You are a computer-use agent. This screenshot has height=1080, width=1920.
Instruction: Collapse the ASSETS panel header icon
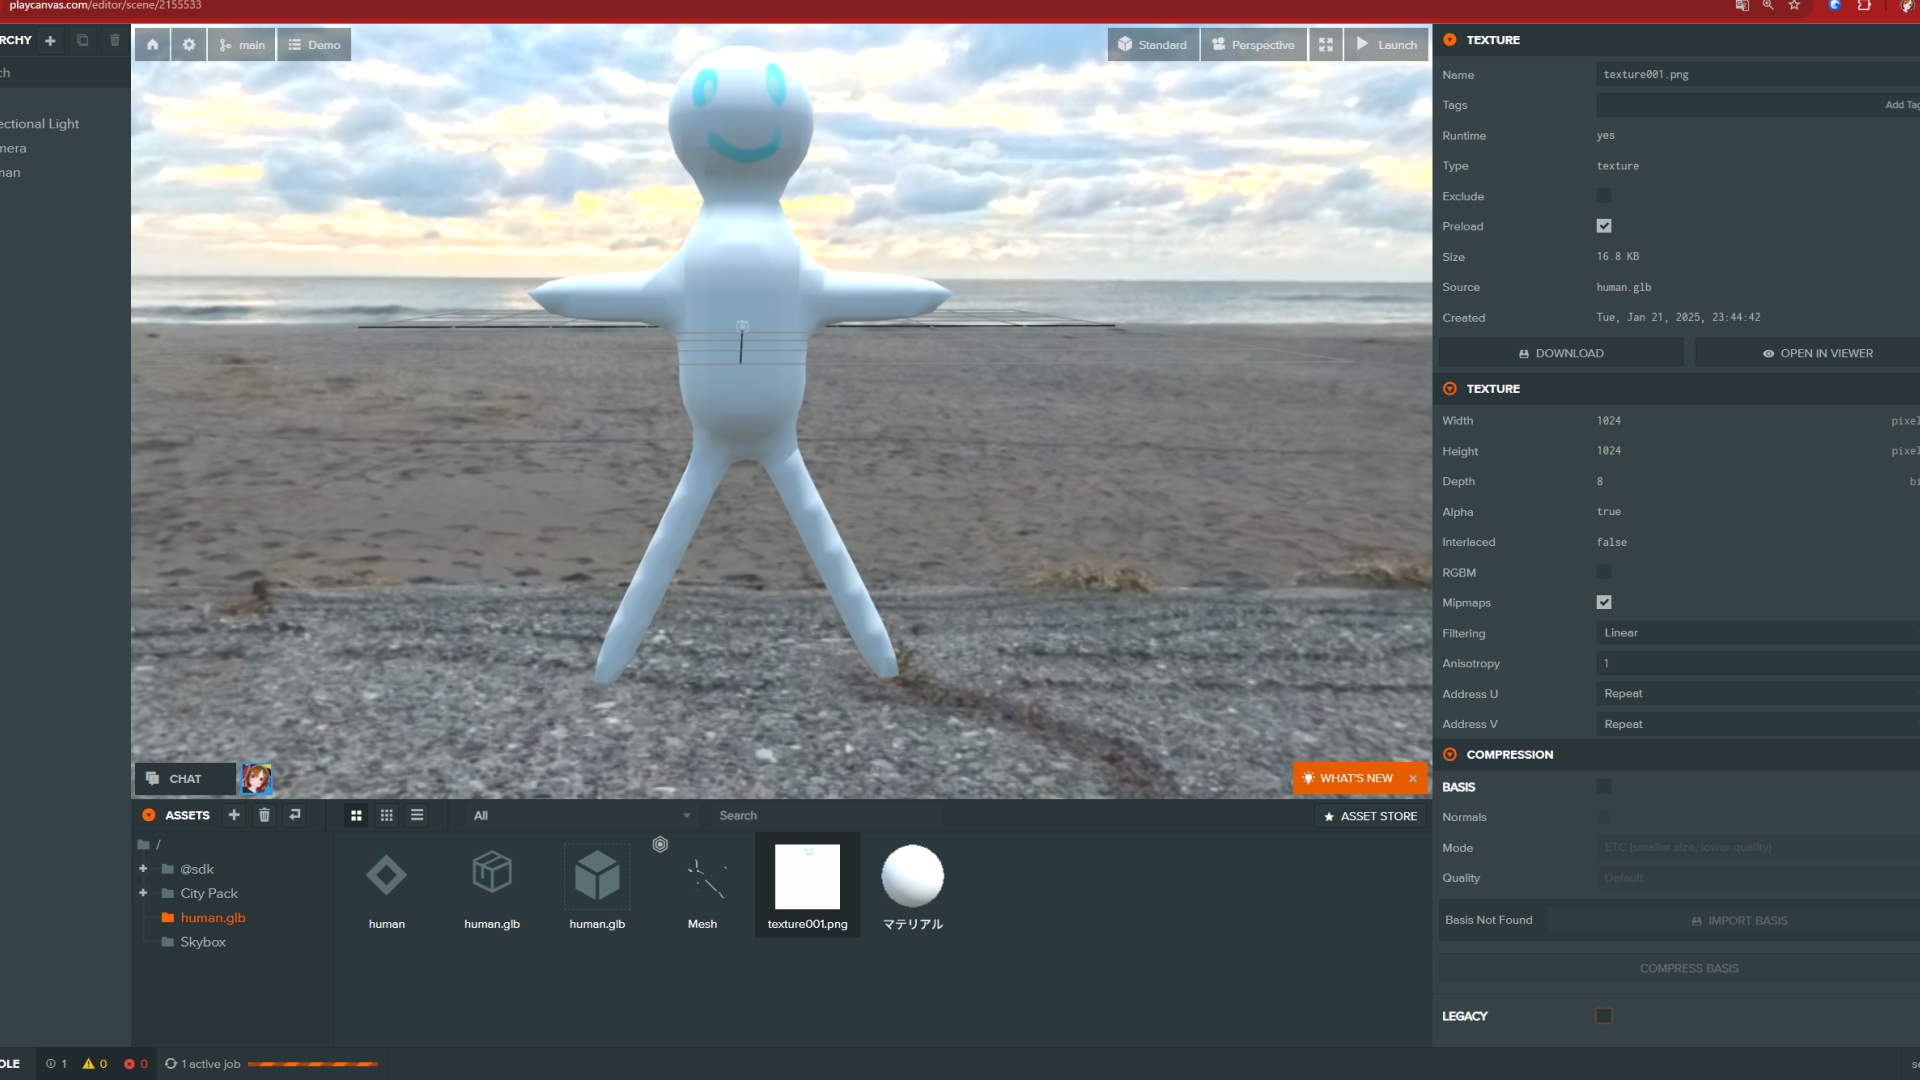tap(149, 815)
